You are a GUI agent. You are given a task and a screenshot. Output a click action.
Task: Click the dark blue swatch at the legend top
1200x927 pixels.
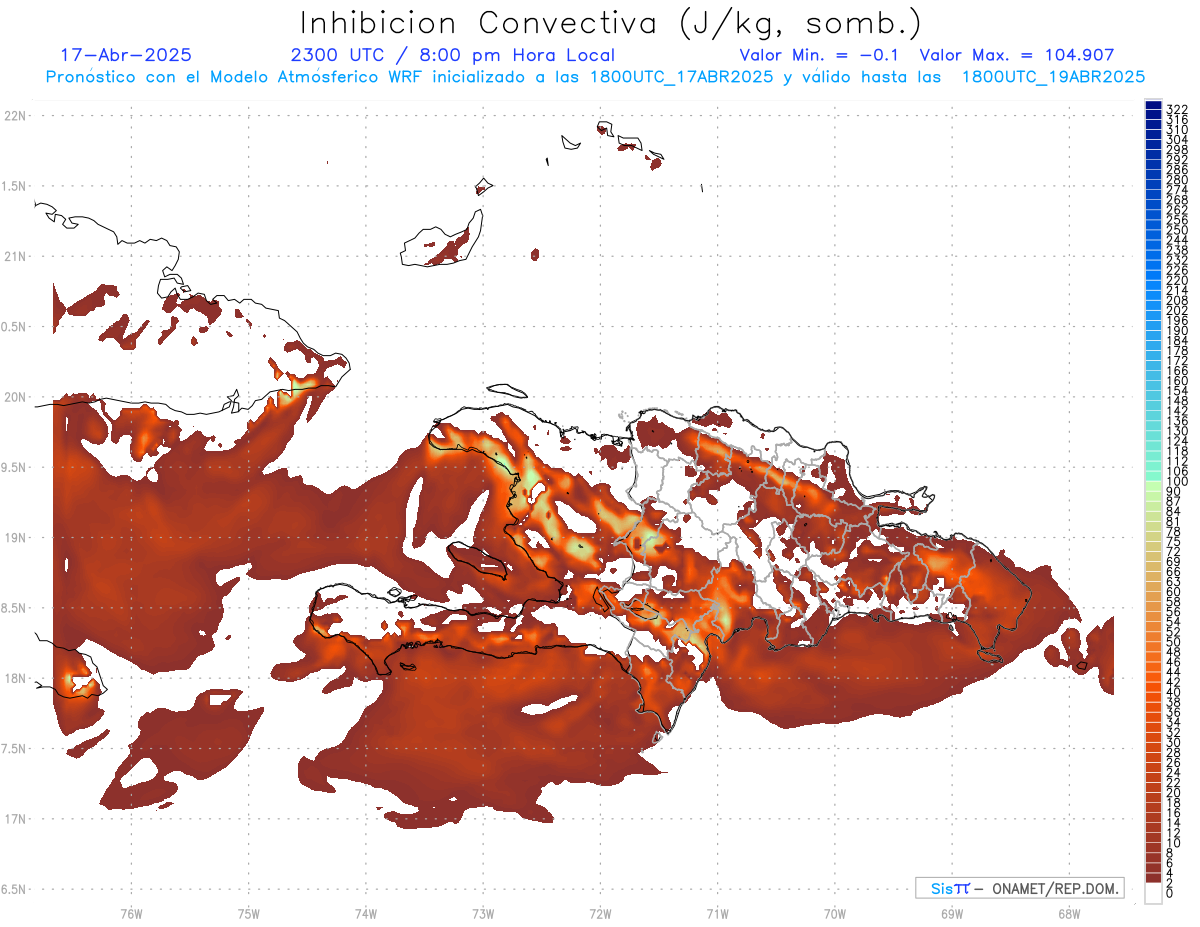[1153, 106]
